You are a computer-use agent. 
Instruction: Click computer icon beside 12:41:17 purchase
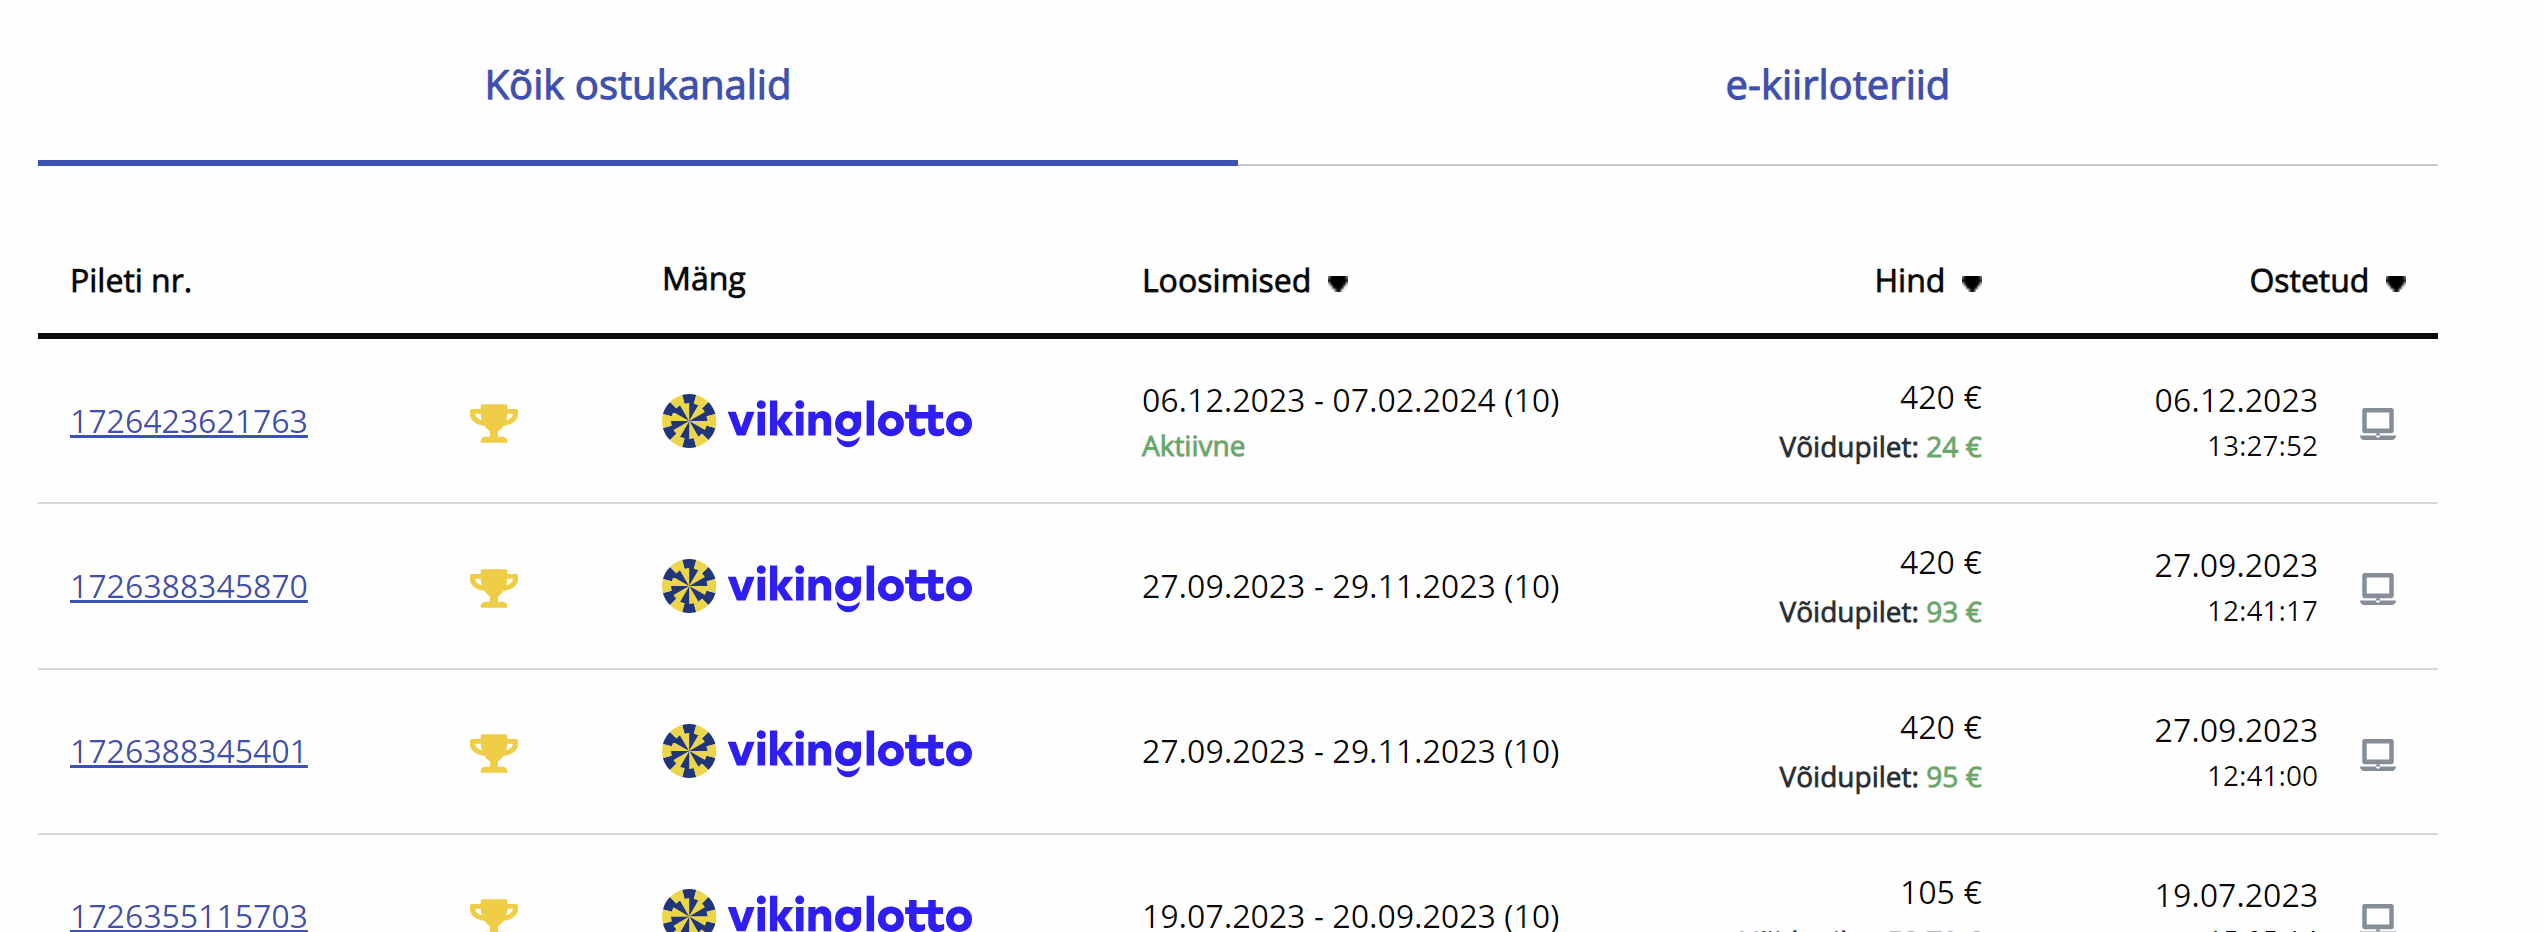[x=2377, y=588]
